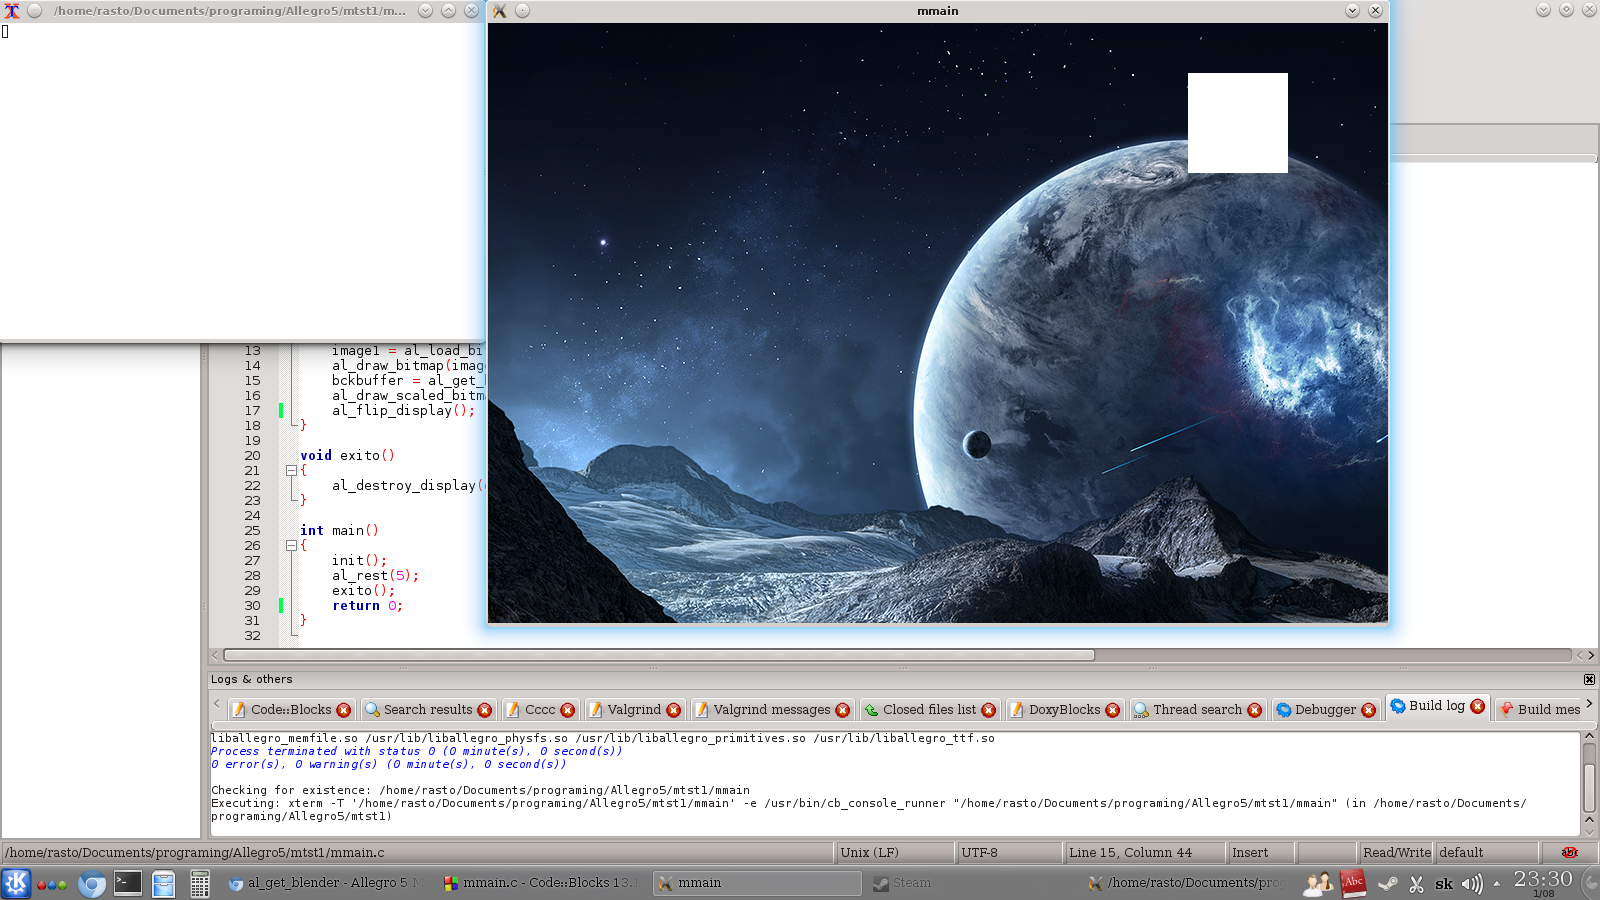Launch Chromium browser from the taskbar
Viewport: 1600px width, 900px height.
point(91,884)
